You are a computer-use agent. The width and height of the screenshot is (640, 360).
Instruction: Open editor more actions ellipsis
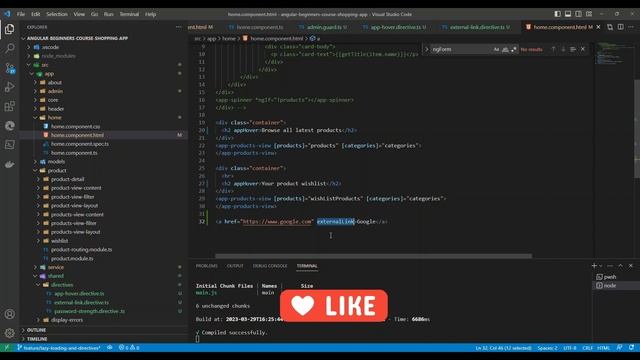pyautogui.click(x=631, y=27)
